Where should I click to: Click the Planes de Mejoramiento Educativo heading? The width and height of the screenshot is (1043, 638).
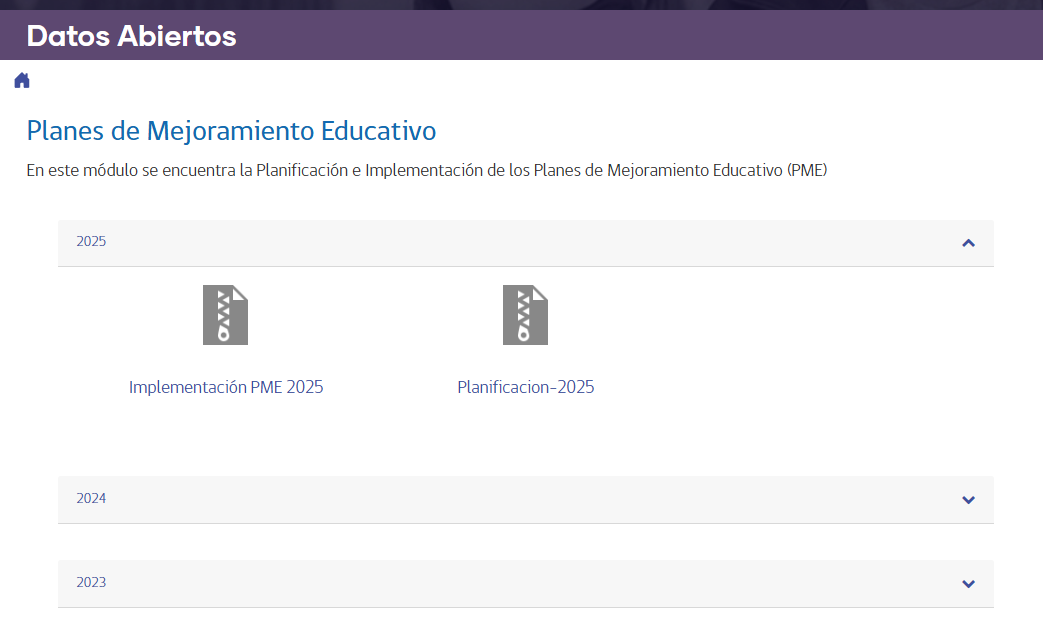tap(231, 131)
